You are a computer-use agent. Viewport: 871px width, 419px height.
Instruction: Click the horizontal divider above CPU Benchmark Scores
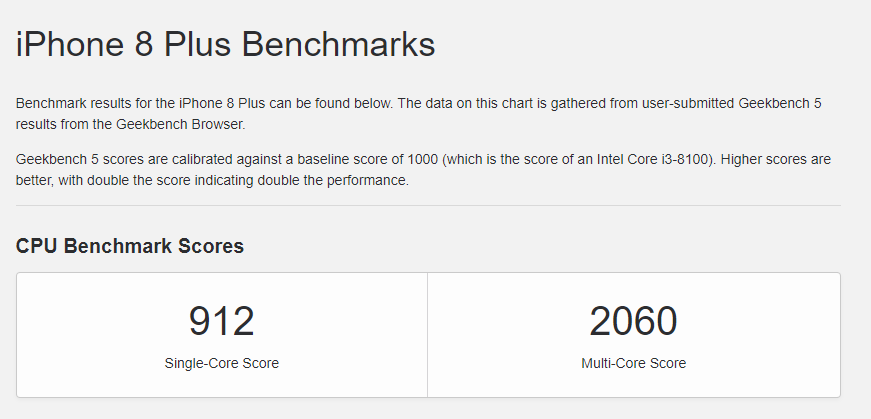tap(428, 206)
